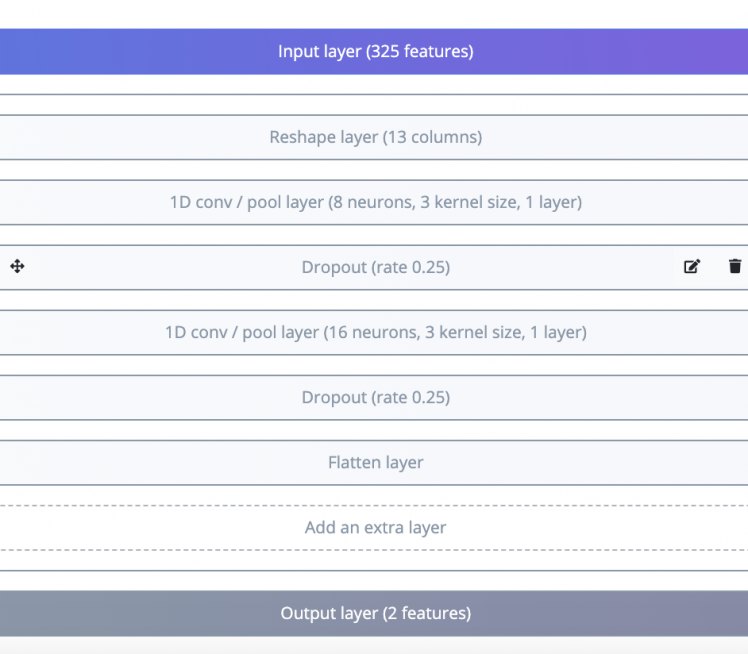Viewport: 748px width, 654px height.
Task: Pick the purple Input layer header
Action: (374, 51)
